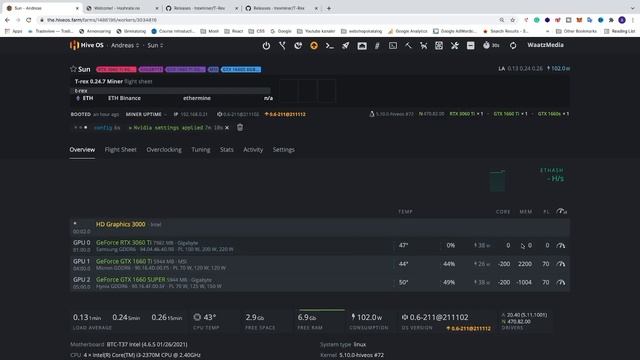Image resolution: width=640 pixels, height=360 pixels.
Task: Open the Tuning tab
Action: click(x=201, y=149)
